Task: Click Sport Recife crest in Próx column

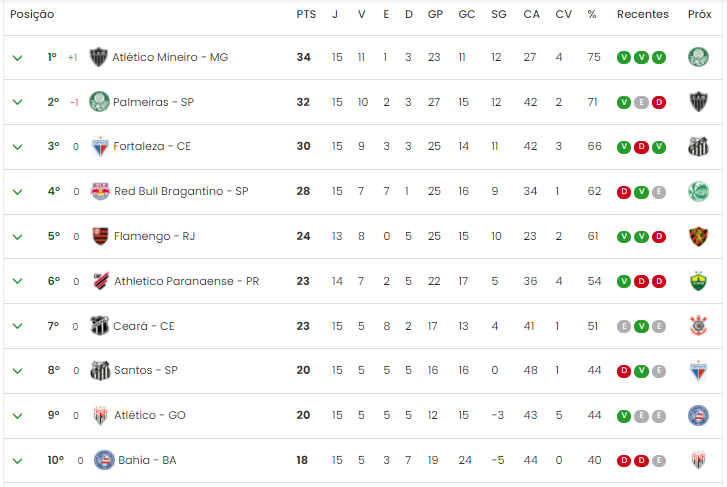Action: [698, 236]
